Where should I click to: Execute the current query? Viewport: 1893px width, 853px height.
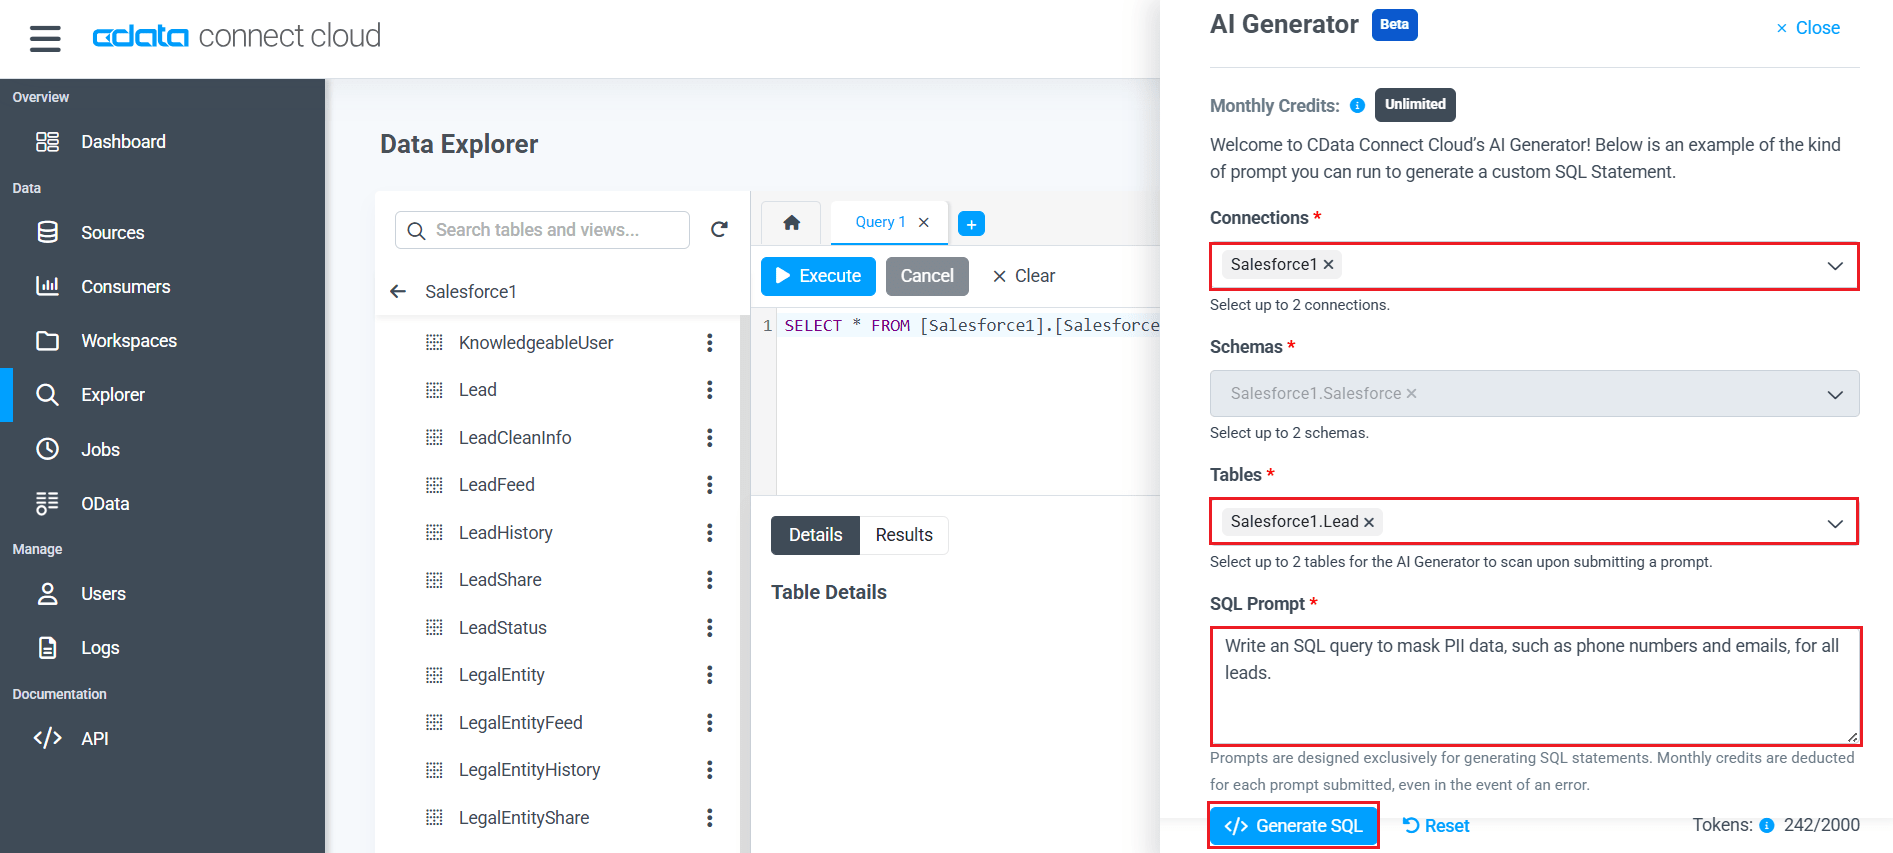coord(818,276)
